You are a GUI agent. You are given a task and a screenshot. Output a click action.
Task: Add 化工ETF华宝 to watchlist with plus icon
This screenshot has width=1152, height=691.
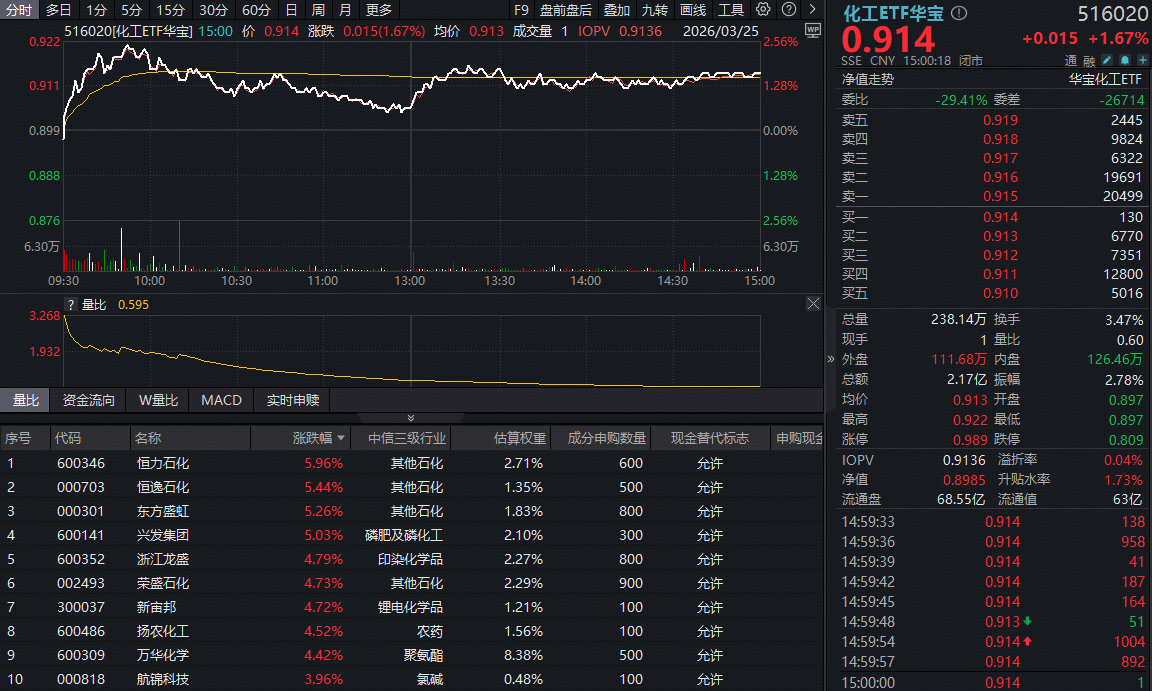[x=1141, y=60]
